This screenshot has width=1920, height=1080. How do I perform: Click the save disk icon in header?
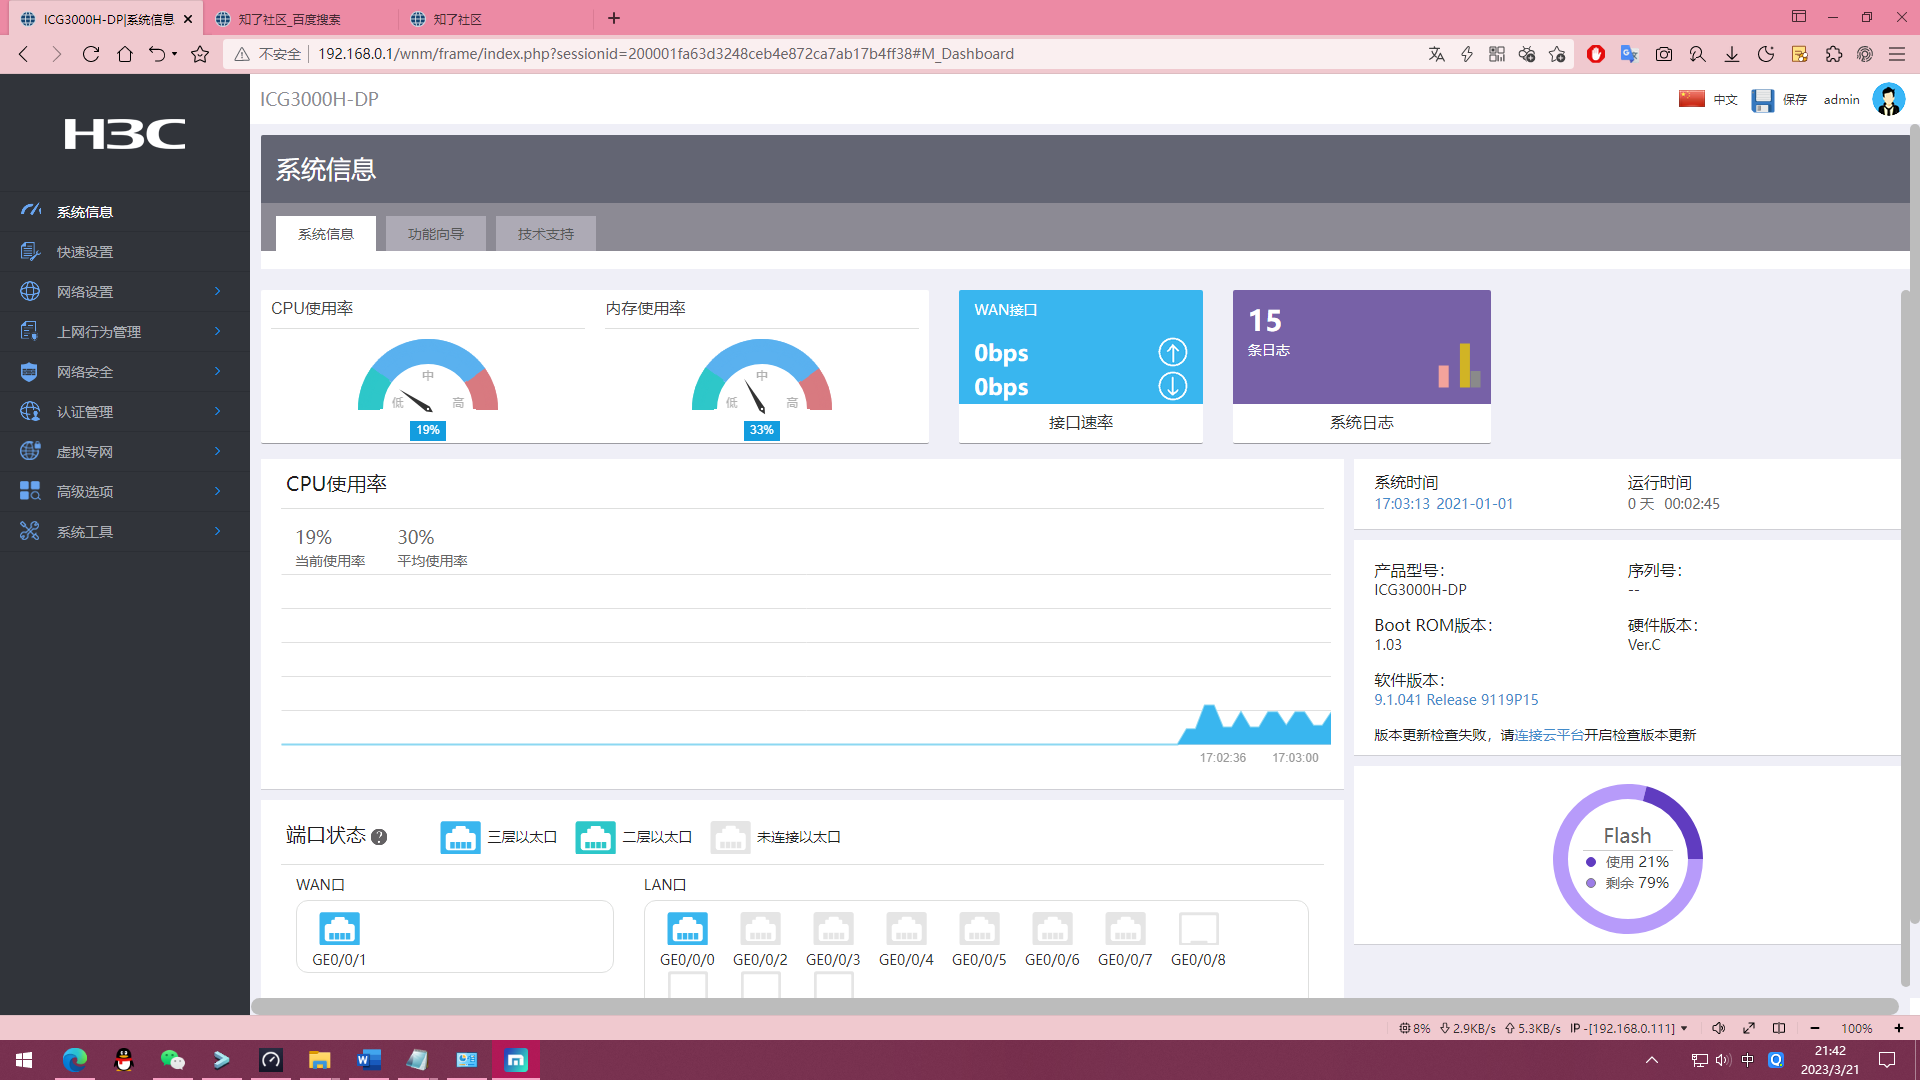tap(1762, 100)
